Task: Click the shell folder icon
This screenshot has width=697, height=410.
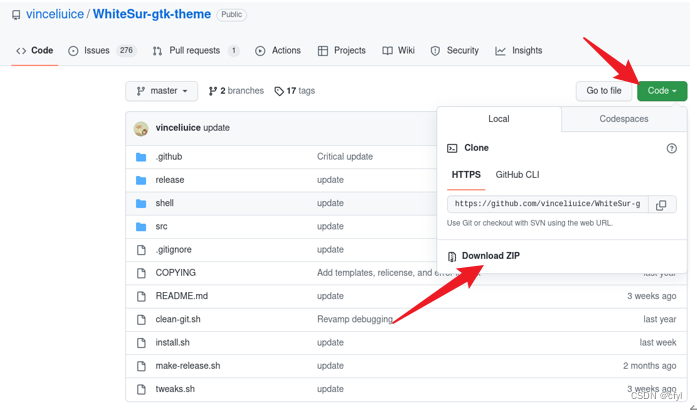Action: click(141, 203)
